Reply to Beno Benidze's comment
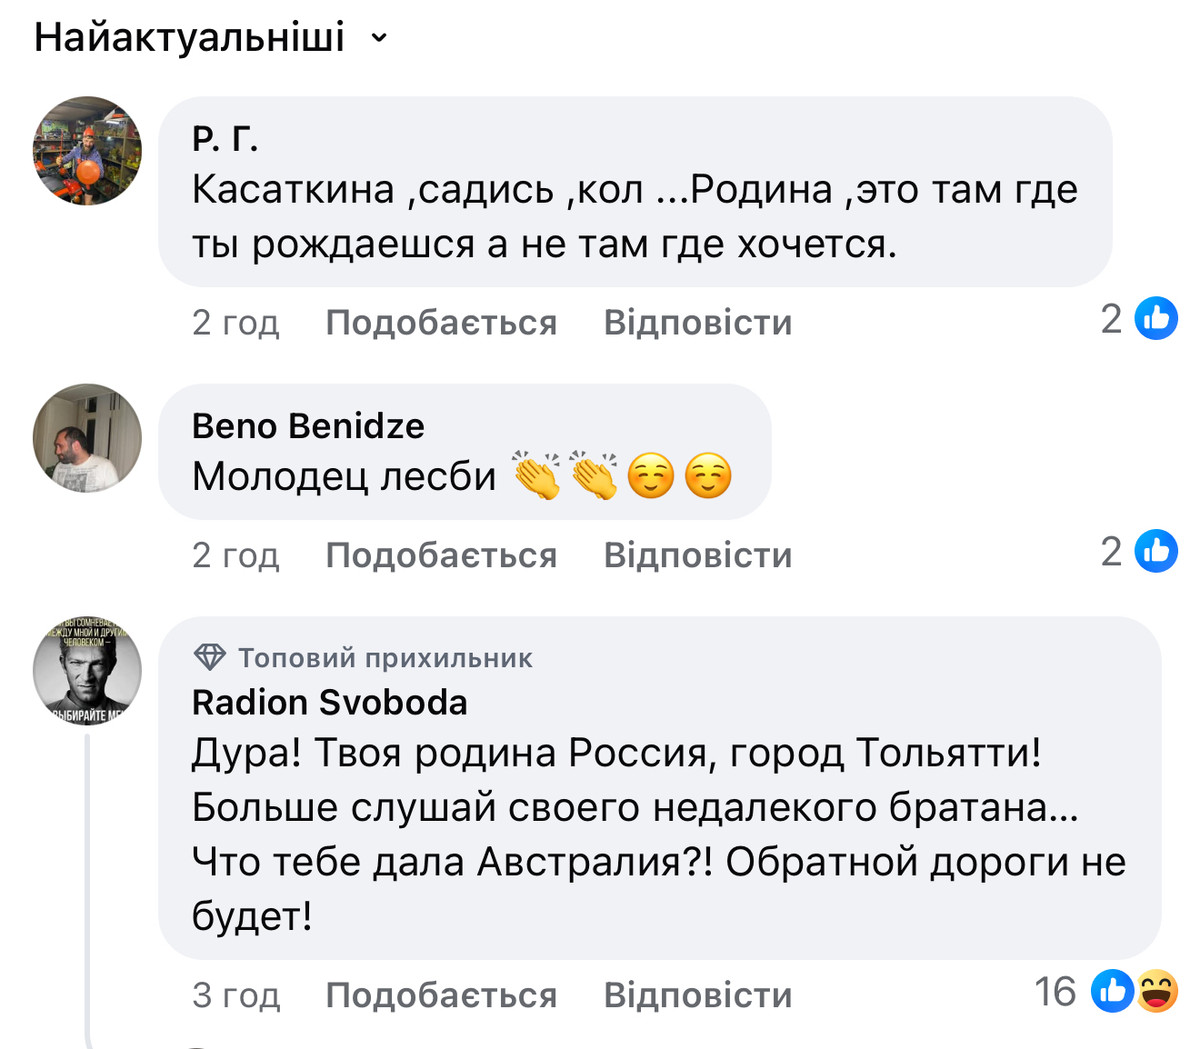The height and width of the screenshot is (1049, 1200). [x=698, y=555]
